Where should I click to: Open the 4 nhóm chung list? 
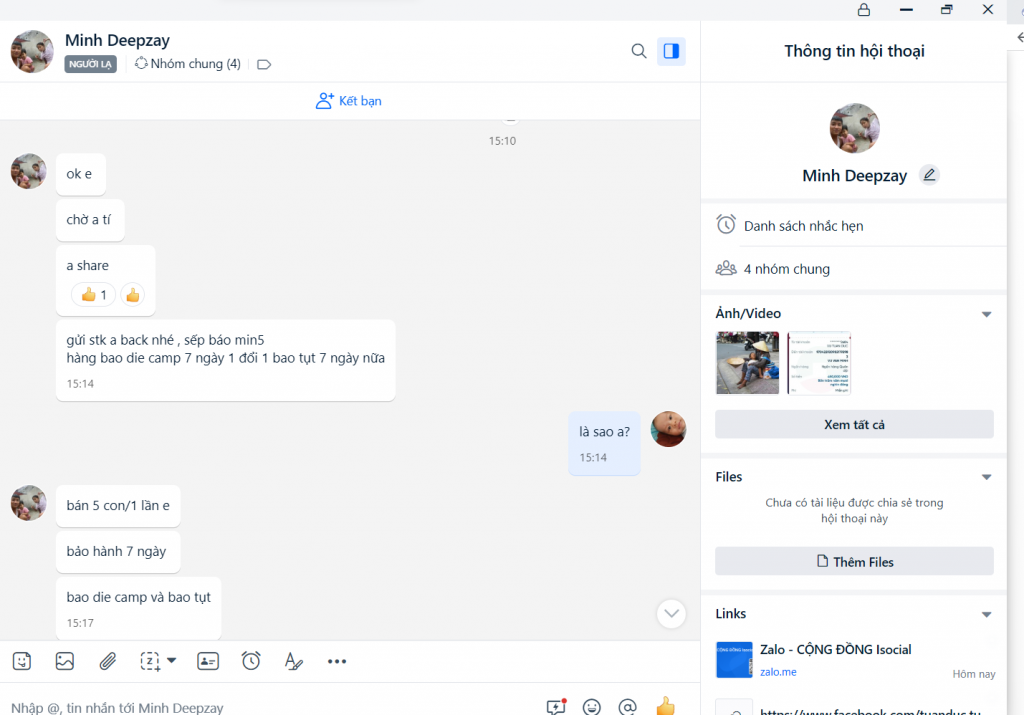[x=786, y=269]
